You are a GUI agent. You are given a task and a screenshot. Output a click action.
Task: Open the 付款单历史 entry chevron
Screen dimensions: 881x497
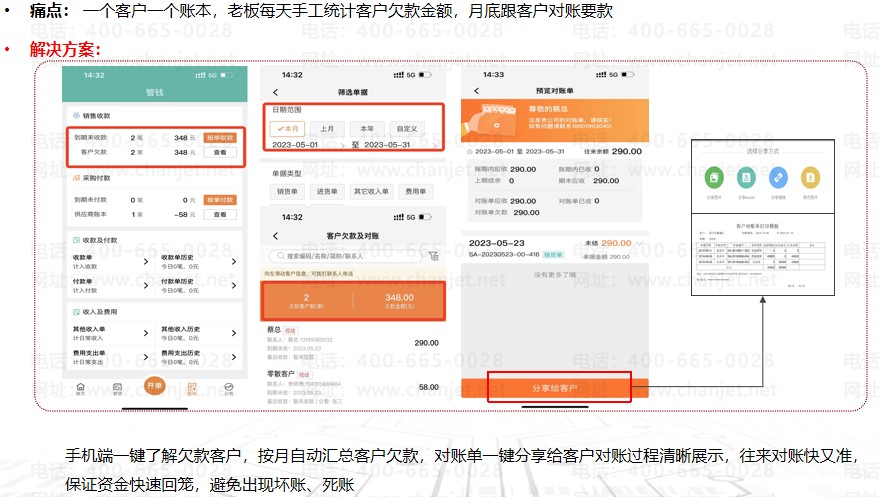[x=234, y=285]
